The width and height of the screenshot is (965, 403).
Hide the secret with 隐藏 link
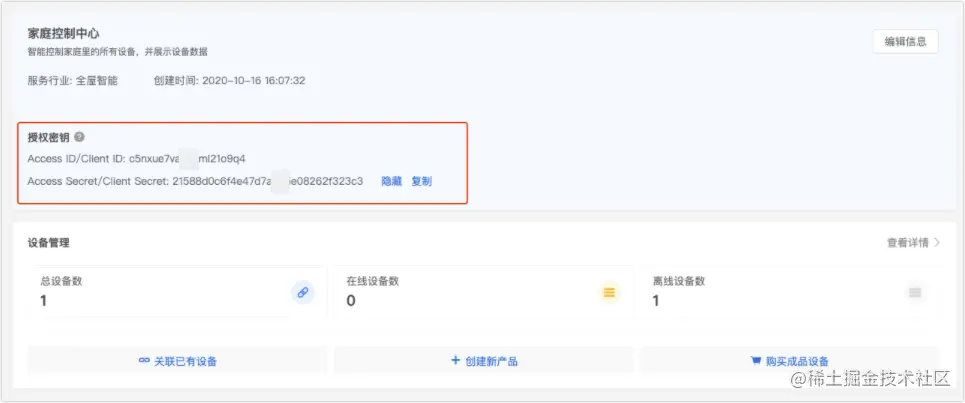pos(391,182)
